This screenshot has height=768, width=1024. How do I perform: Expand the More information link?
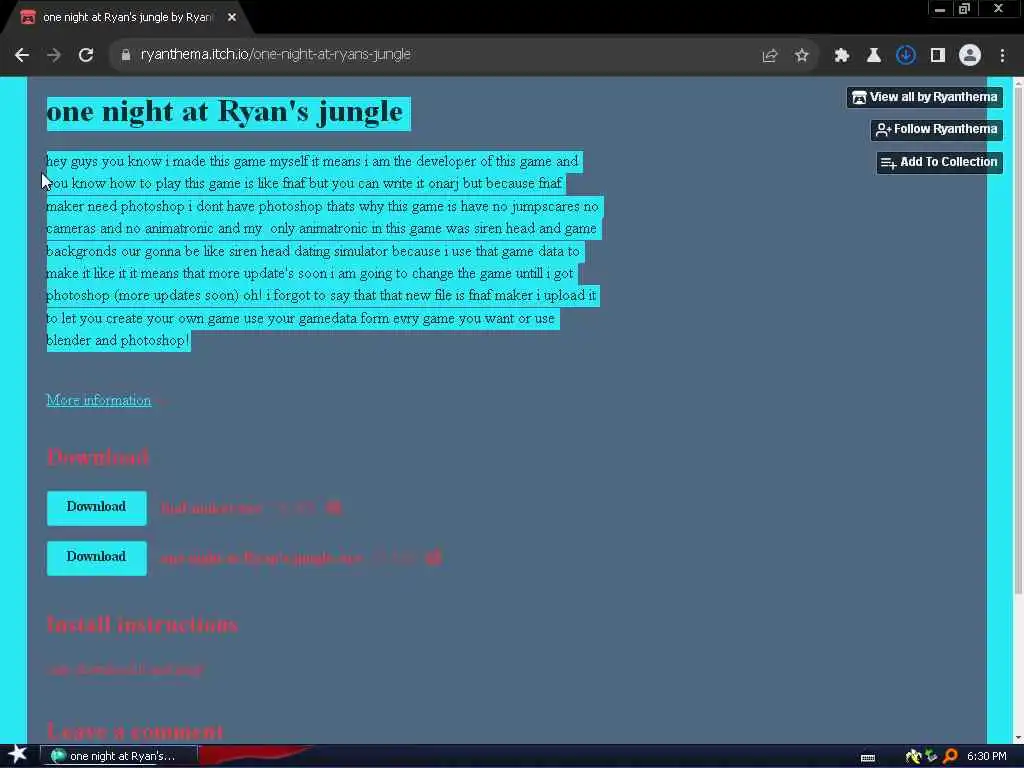click(99, 400)
